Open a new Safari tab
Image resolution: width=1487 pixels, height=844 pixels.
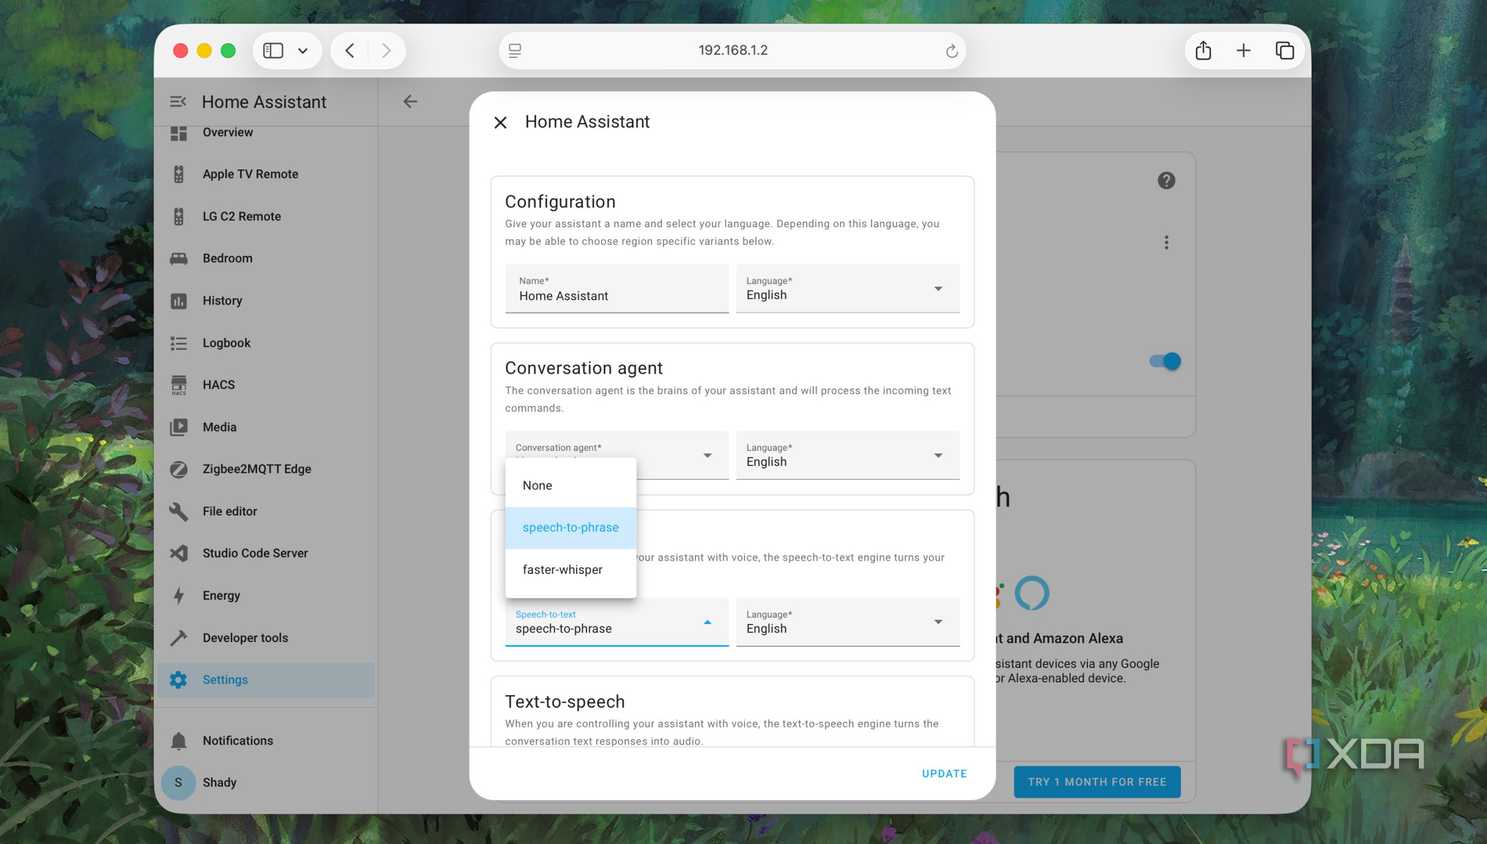1243,50
